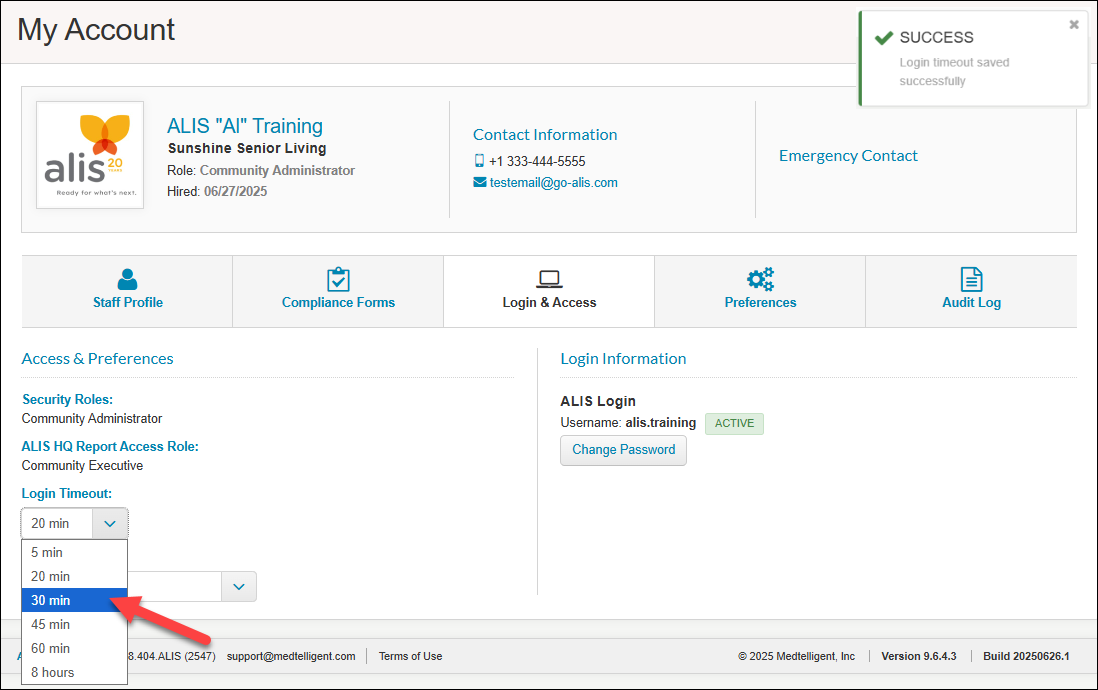Select the highlighted 30 min option
Viewport: 1098px width, 690px height.
click(74, 600)
